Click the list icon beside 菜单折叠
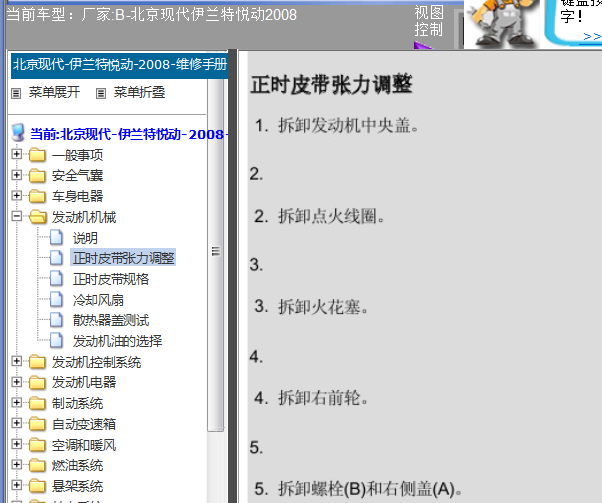 pyautogui.click(x=101, y=93)
